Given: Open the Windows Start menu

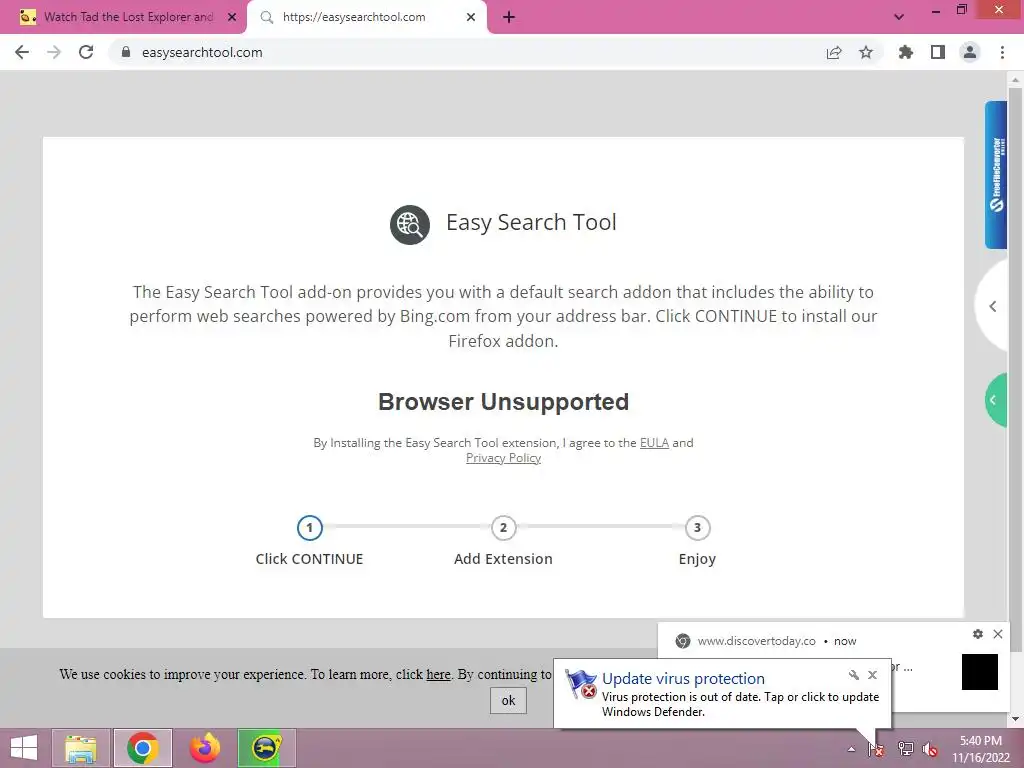Looking at the screenshot, I should click(24, 748).
